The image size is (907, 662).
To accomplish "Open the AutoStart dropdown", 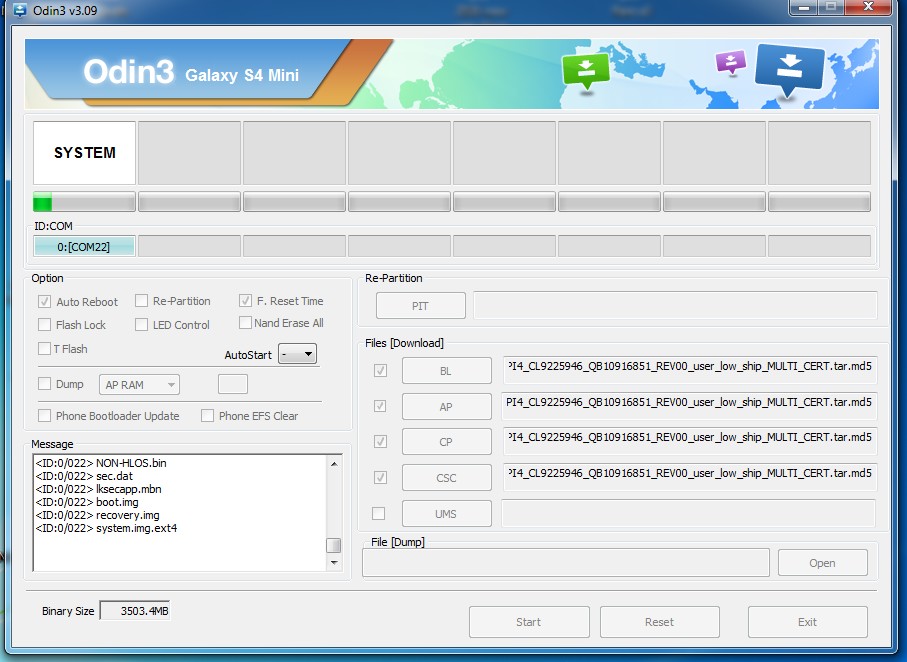I will pos(297,354).
